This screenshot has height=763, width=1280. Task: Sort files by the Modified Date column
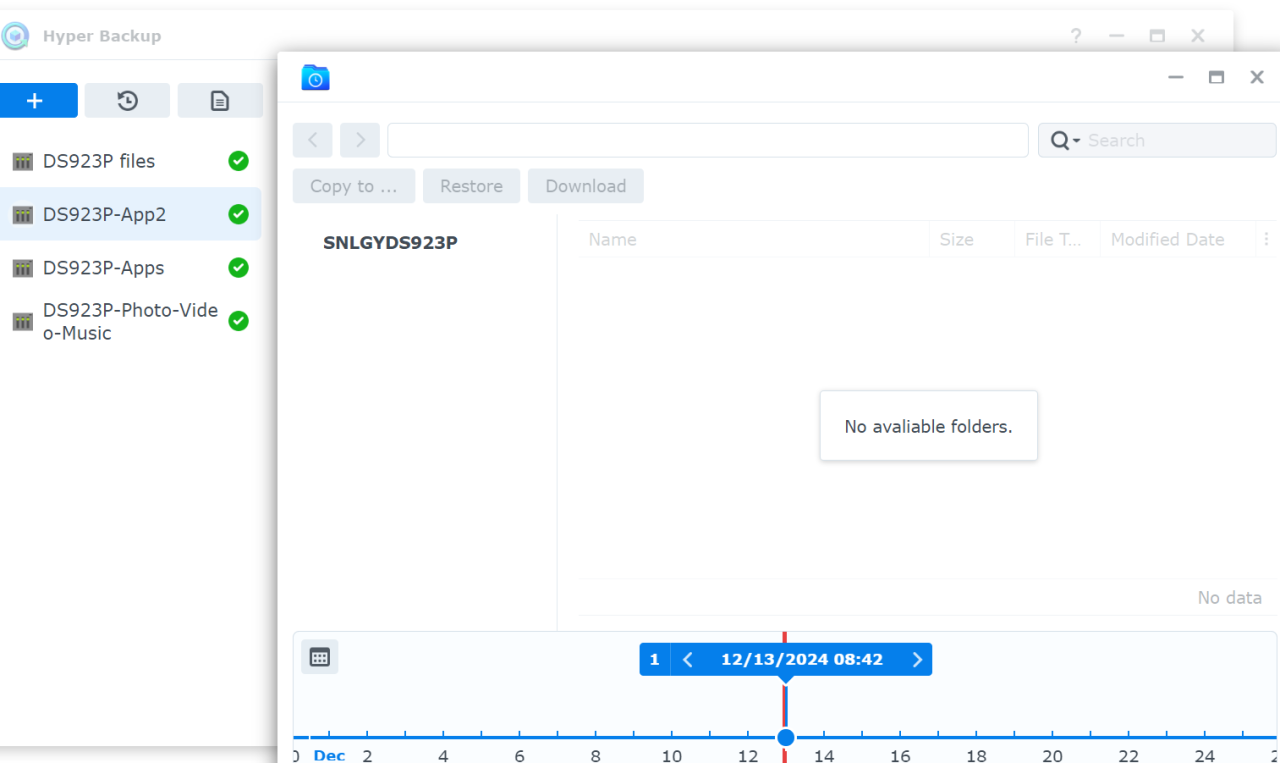[1167, 239]
